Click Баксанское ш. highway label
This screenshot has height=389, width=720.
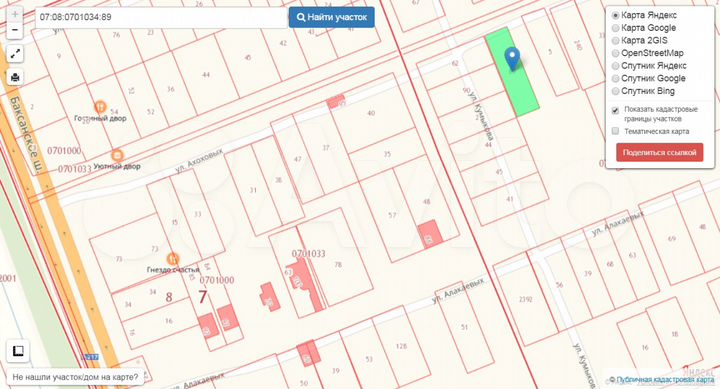click(25, 135)
